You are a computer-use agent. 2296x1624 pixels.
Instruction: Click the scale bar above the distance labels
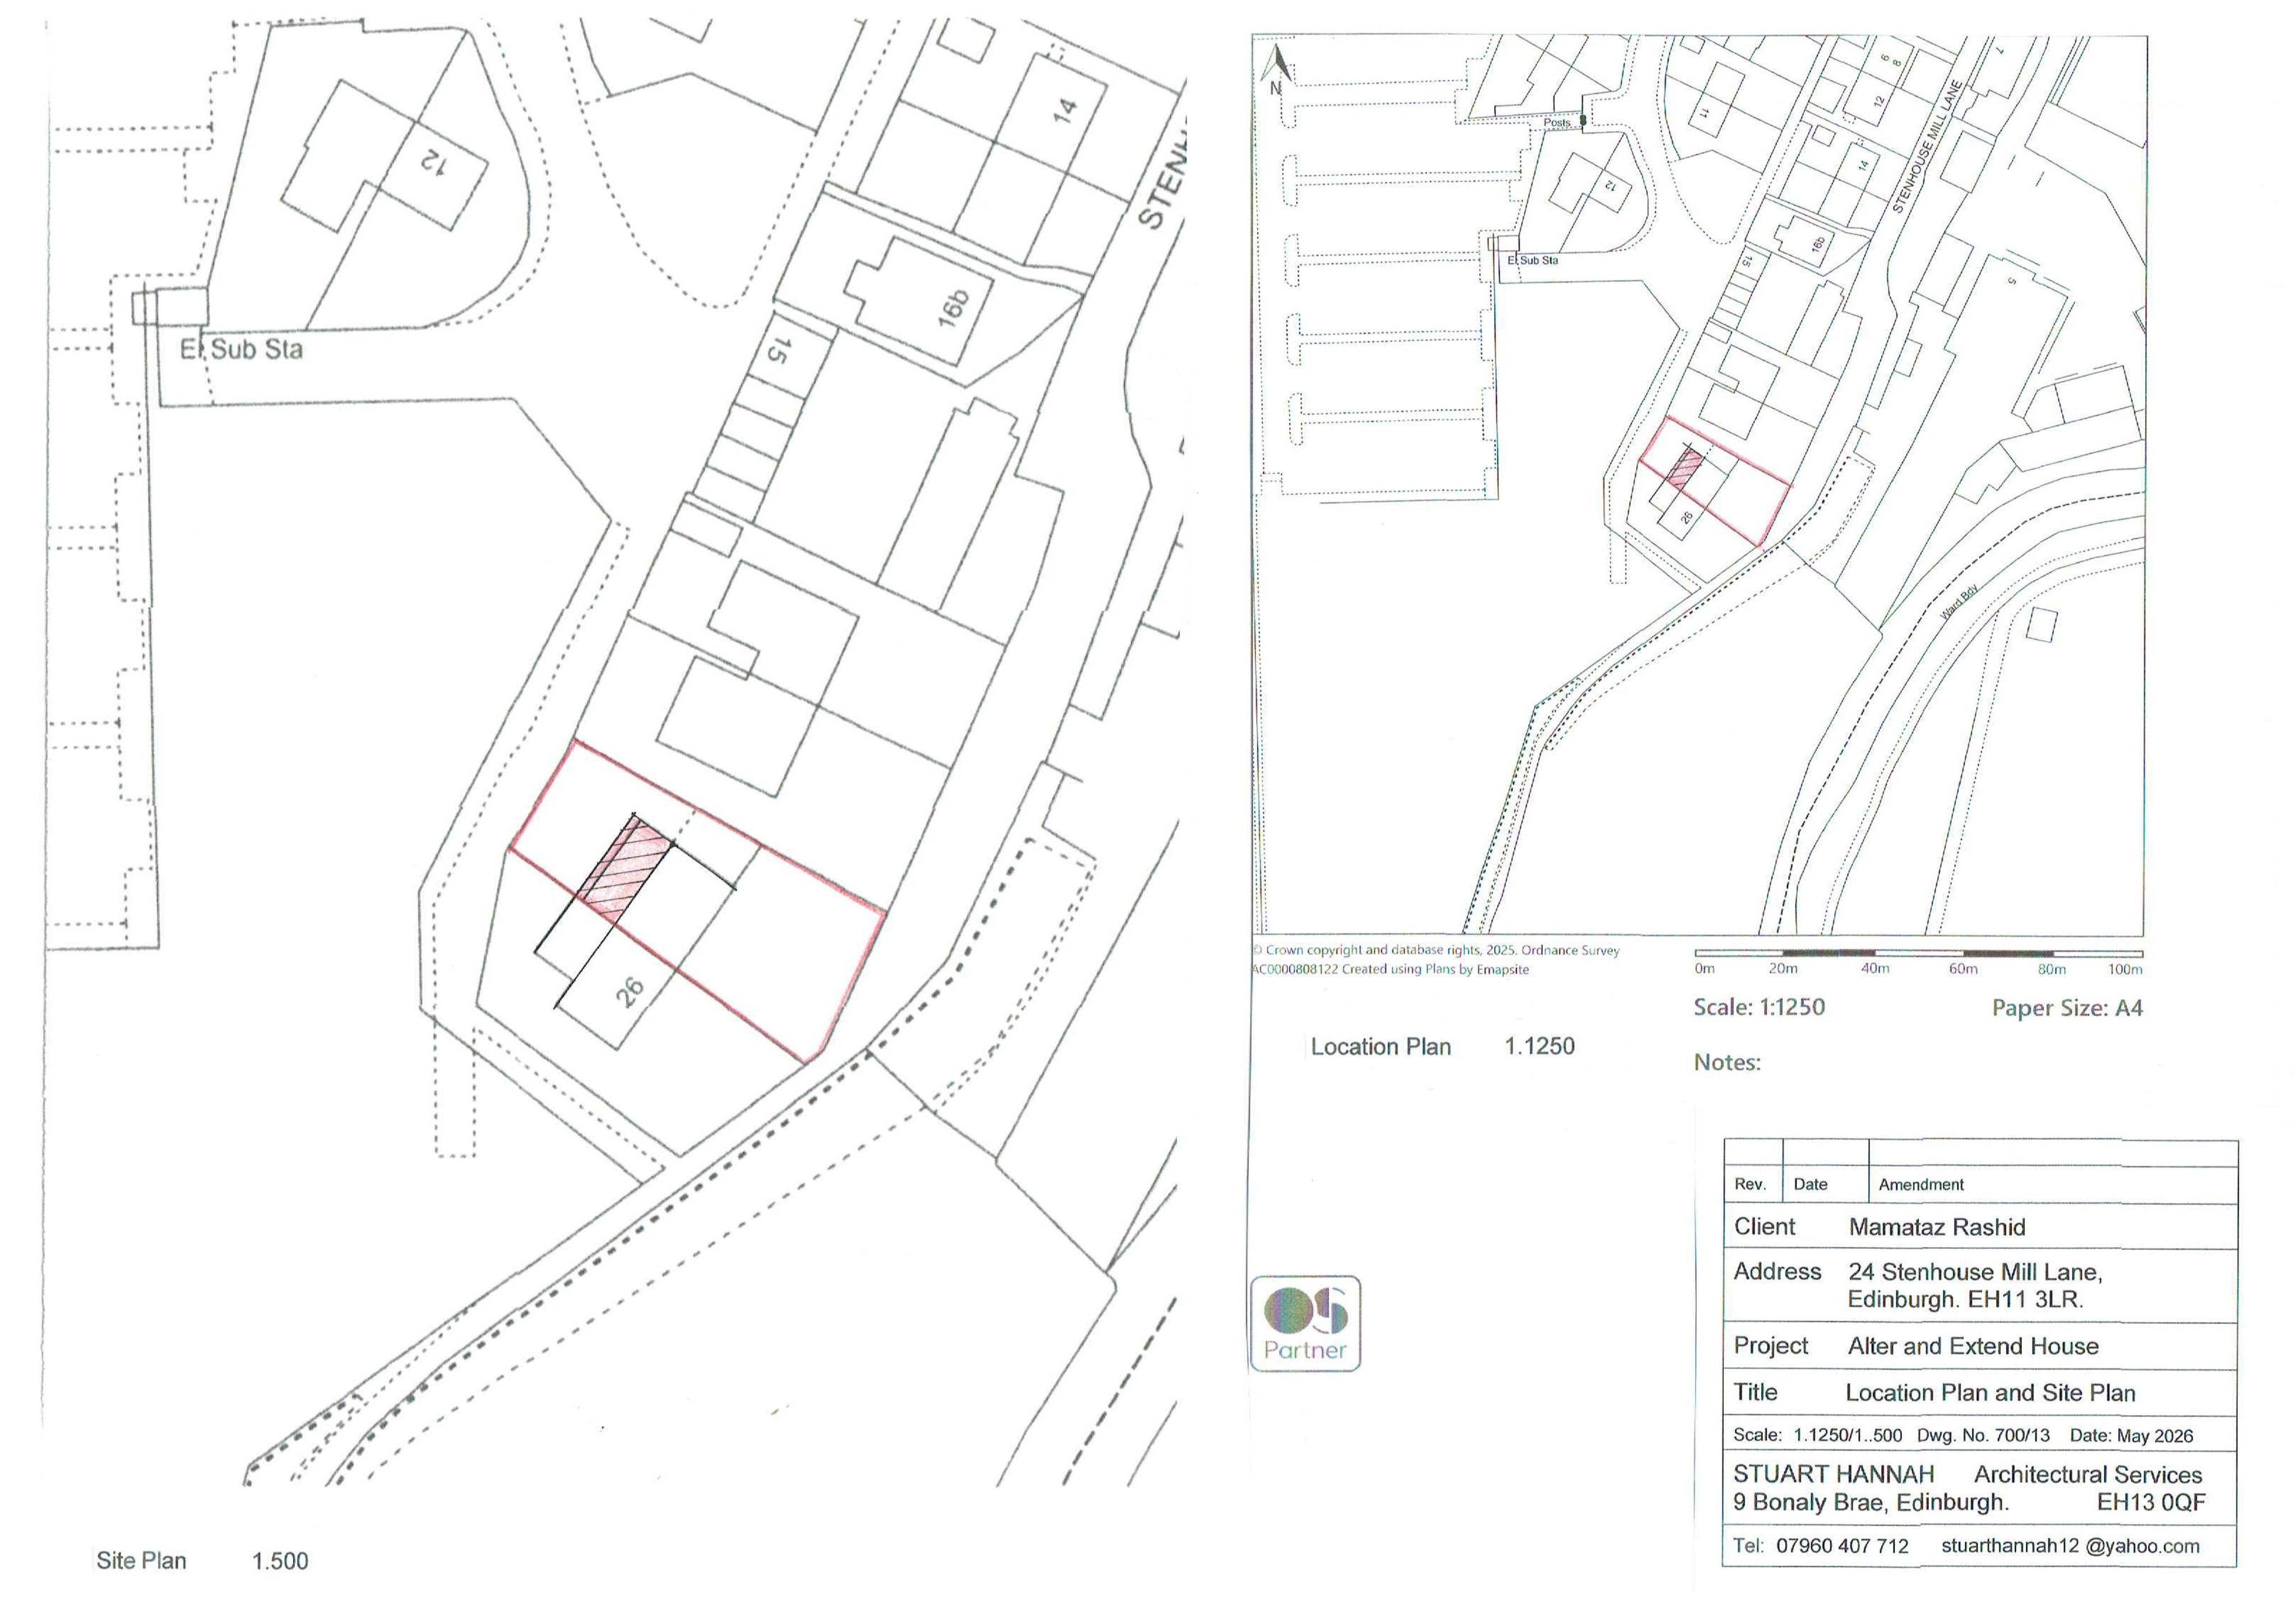point(1918,953)
